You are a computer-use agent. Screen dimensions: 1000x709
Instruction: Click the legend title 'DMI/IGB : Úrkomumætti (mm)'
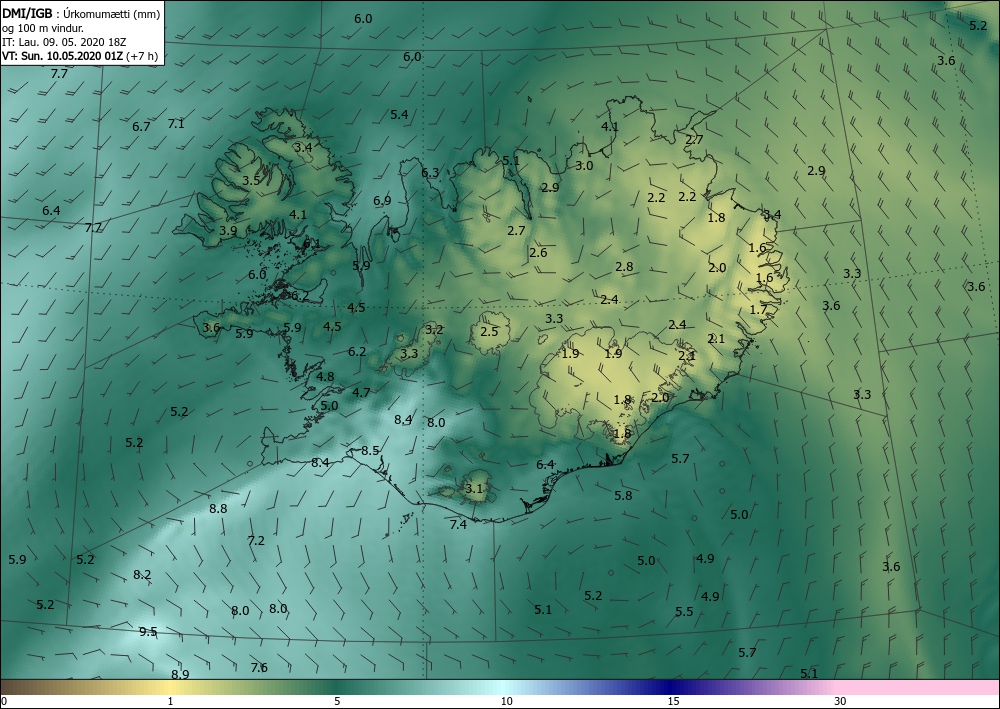tap(81, 13)
